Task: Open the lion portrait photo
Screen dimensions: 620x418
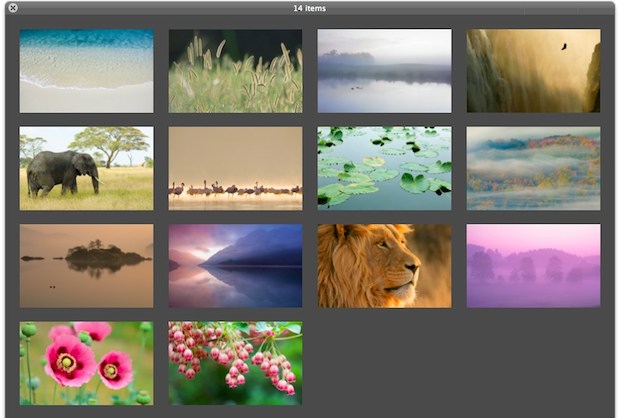Action: click(384, 265)
